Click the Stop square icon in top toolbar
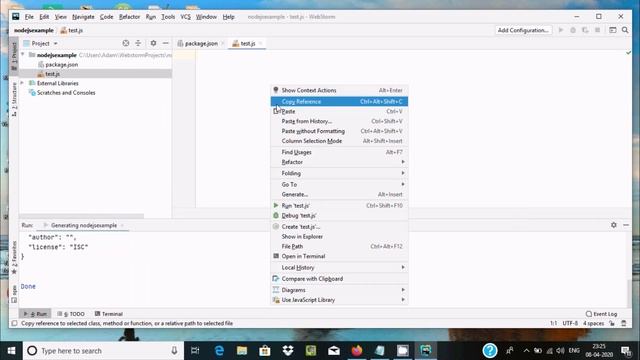 click(598, 30)
